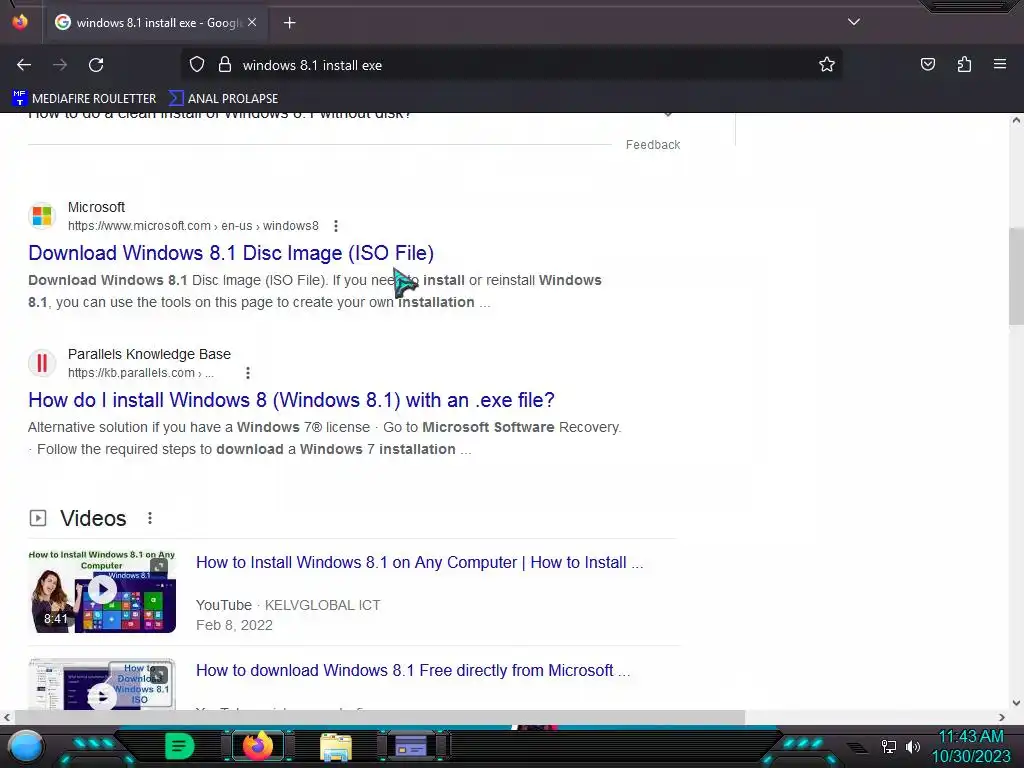Viewport: 1024px width, 768px height.
Task: Open the Firefox hamburger menu
Action: (1000, 64)
